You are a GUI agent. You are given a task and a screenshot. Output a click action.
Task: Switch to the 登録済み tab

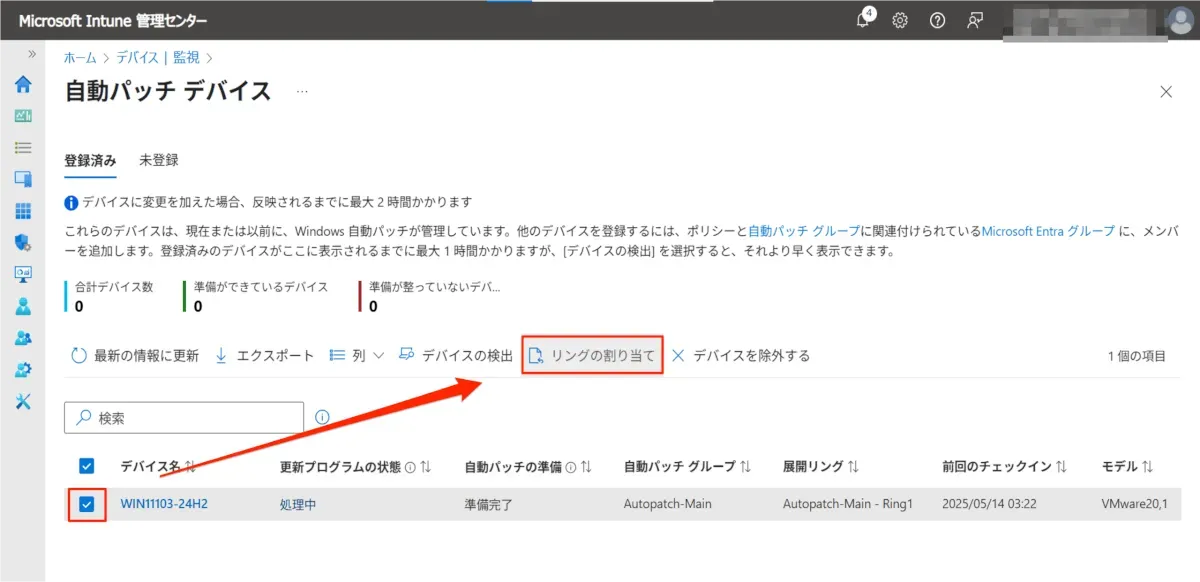[x=91, y=160]
